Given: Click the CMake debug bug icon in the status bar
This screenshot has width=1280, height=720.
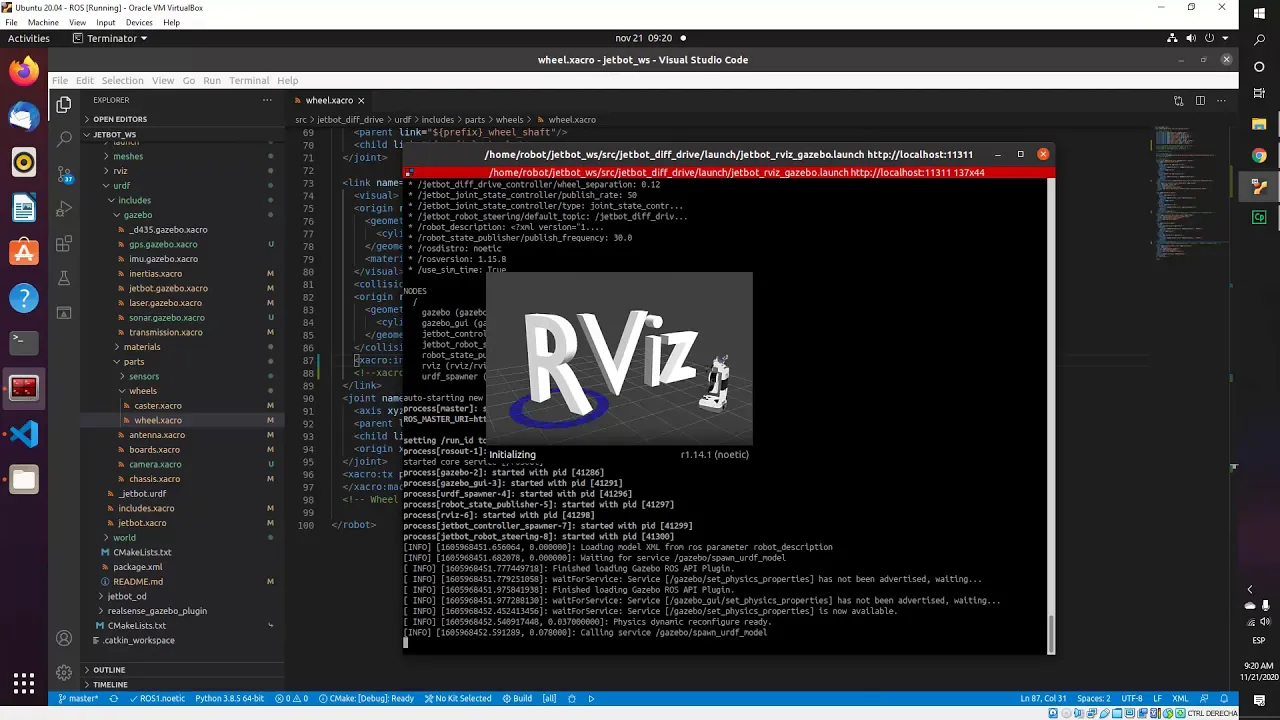Looking at the screenshot, I should (x=572, y=698).
